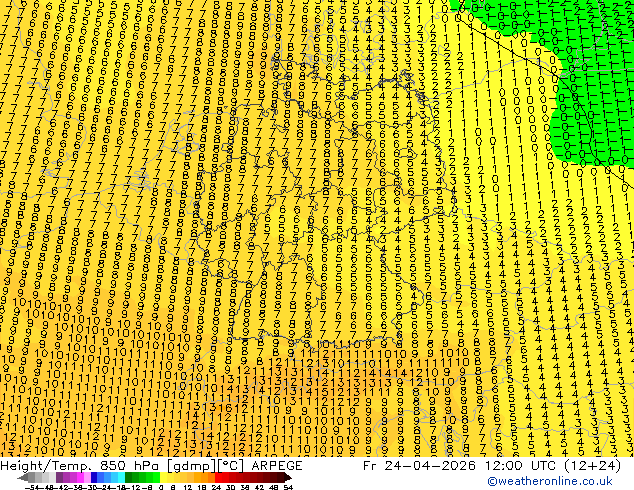Click the bright yellow 0°C segment of the scale
The height and width of the screenshot is (490, 634).
(x=163, y=477)
